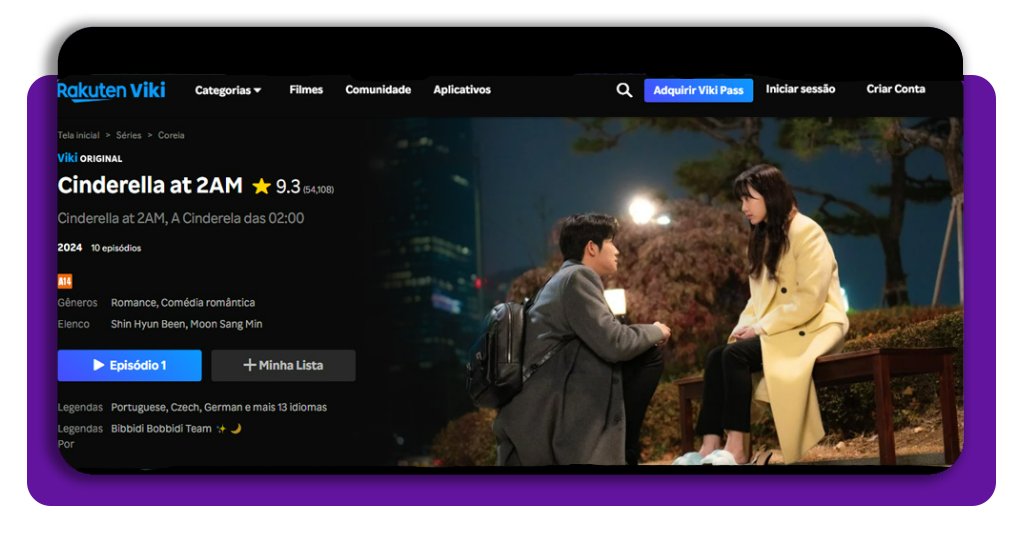Click the Viki Original label
Screen dimensions: 1024x536
click(x=89, y=158)
